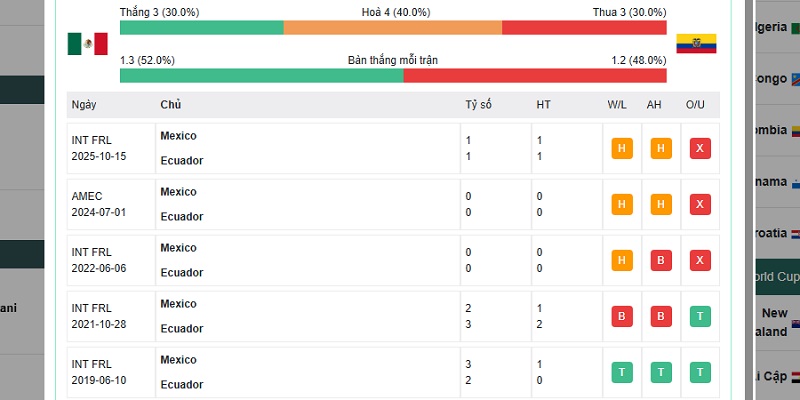Open the Ecuador team in the AMEC 2024-07-01 match

pyautogui.click(x=182, y=216)
